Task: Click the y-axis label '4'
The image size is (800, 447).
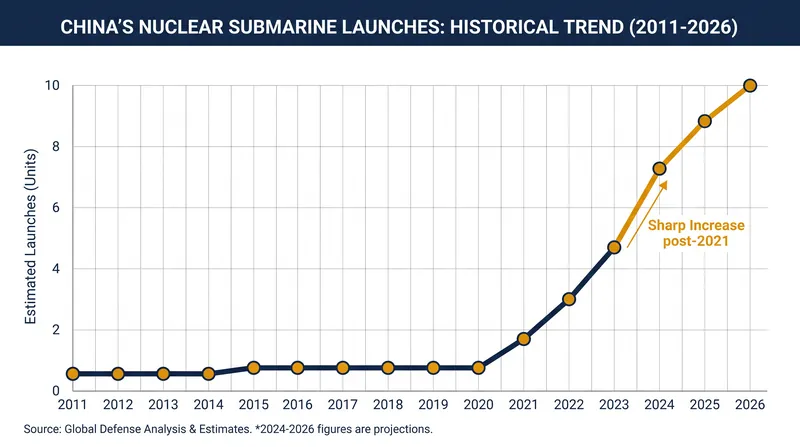Action: tap(56, 269)
